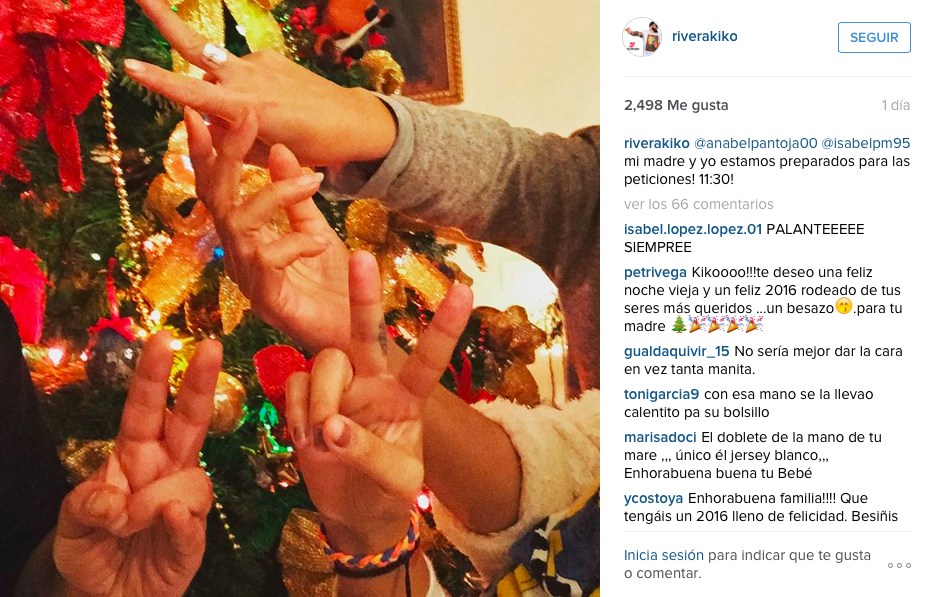The image size is (931, 597).
Task: Open isabel.lopez.lopez.01 commenter profile
Action: [x=693, y=229]
